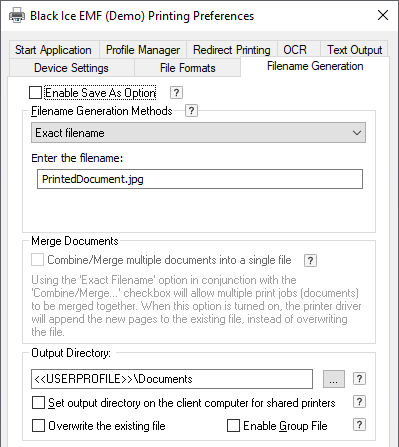The width and height of the screenshot is (399, 447).
Task: Select the Filename Generation tab
Action: (x=315, y=66)
